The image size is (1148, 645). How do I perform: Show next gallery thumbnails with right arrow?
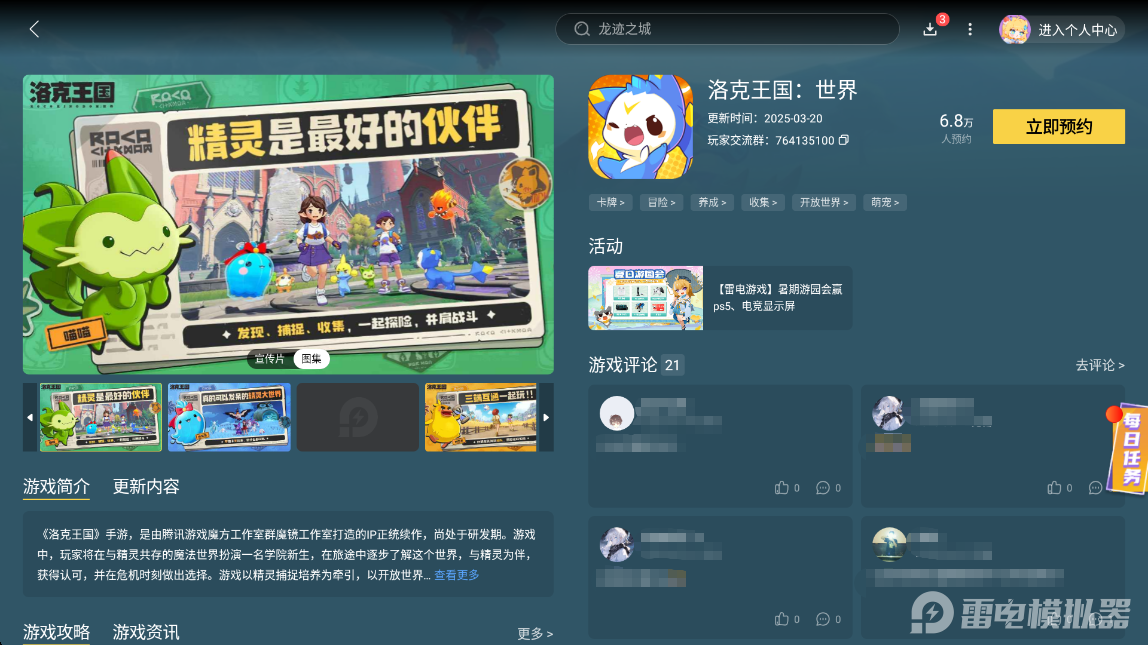point(546,417)
